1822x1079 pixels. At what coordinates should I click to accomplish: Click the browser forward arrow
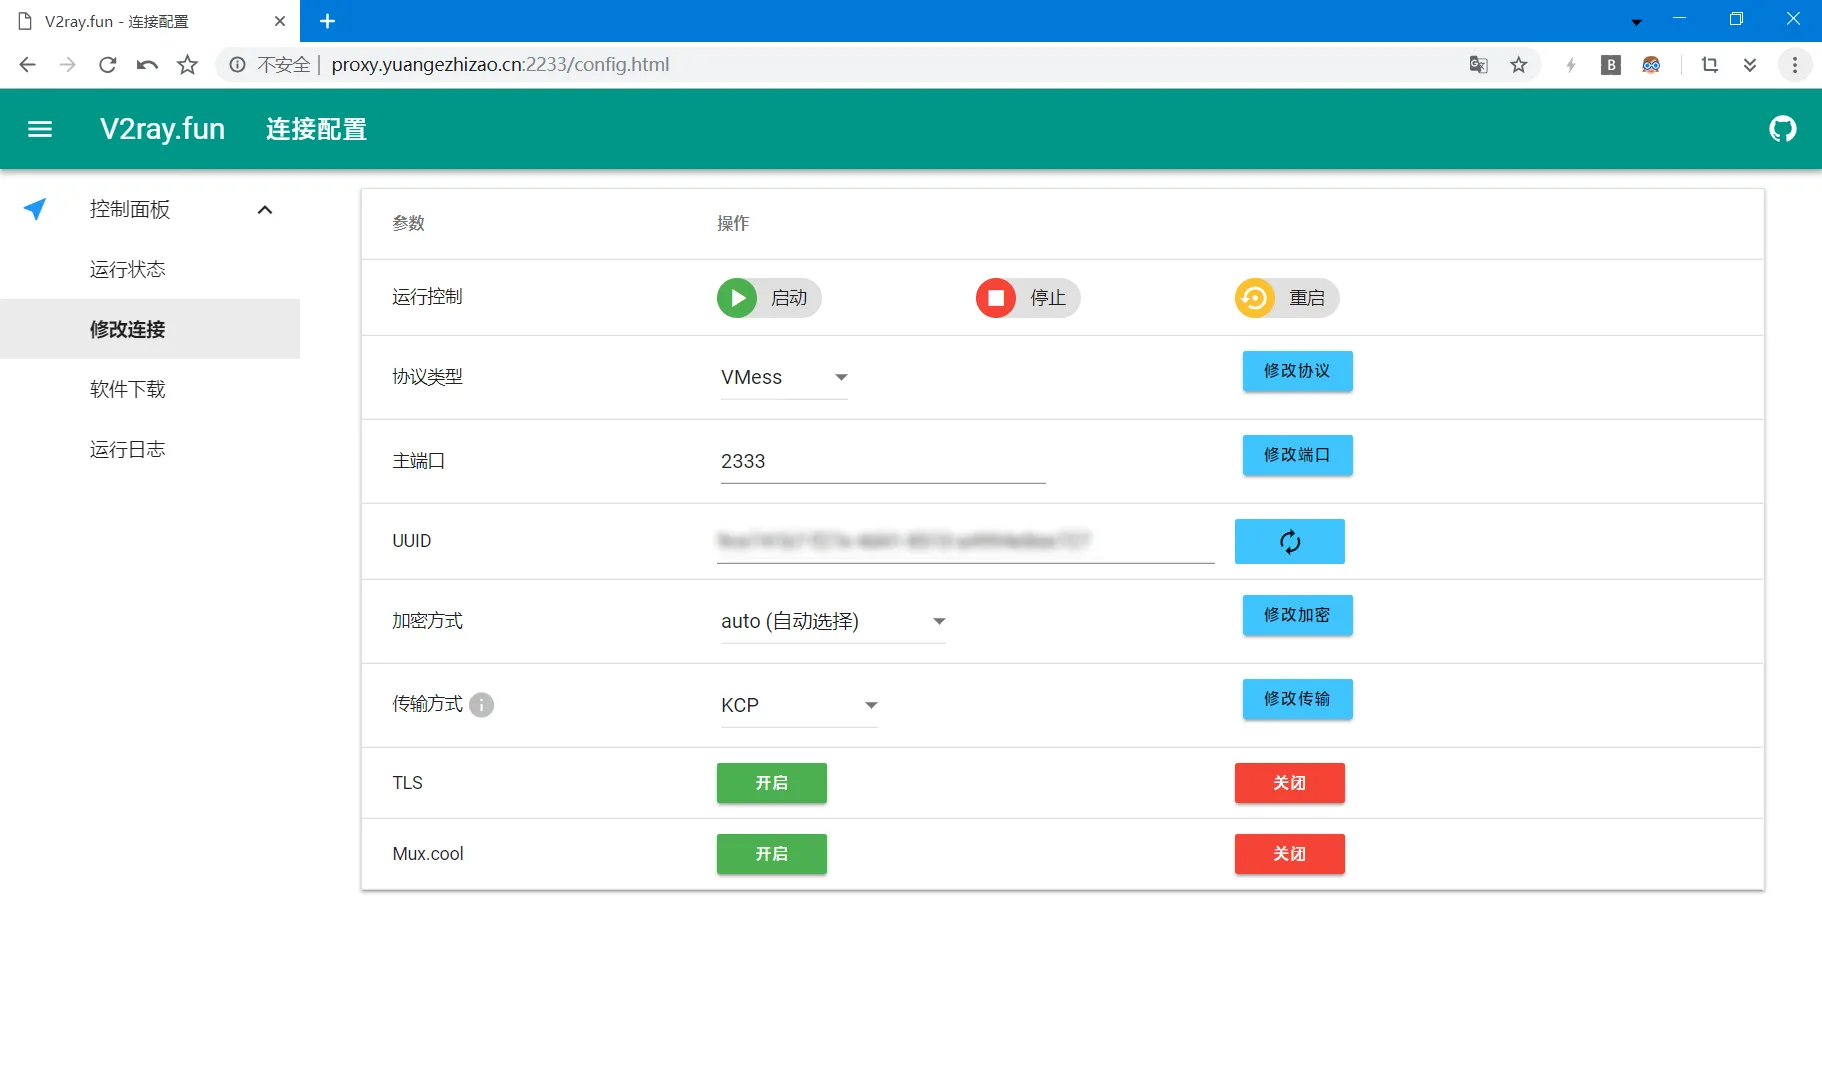tap(67, 65)
